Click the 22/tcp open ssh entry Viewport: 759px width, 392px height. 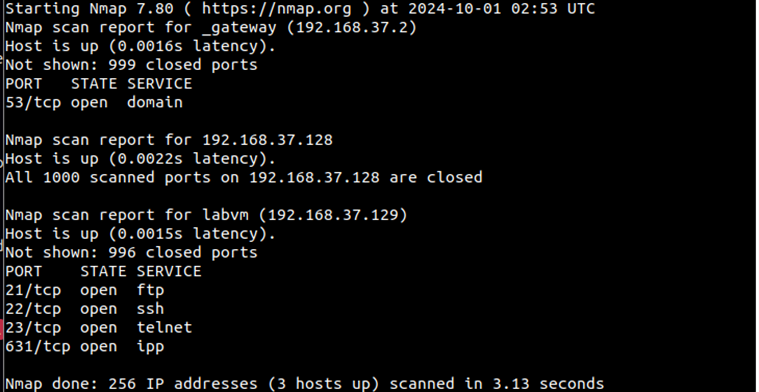85,309
